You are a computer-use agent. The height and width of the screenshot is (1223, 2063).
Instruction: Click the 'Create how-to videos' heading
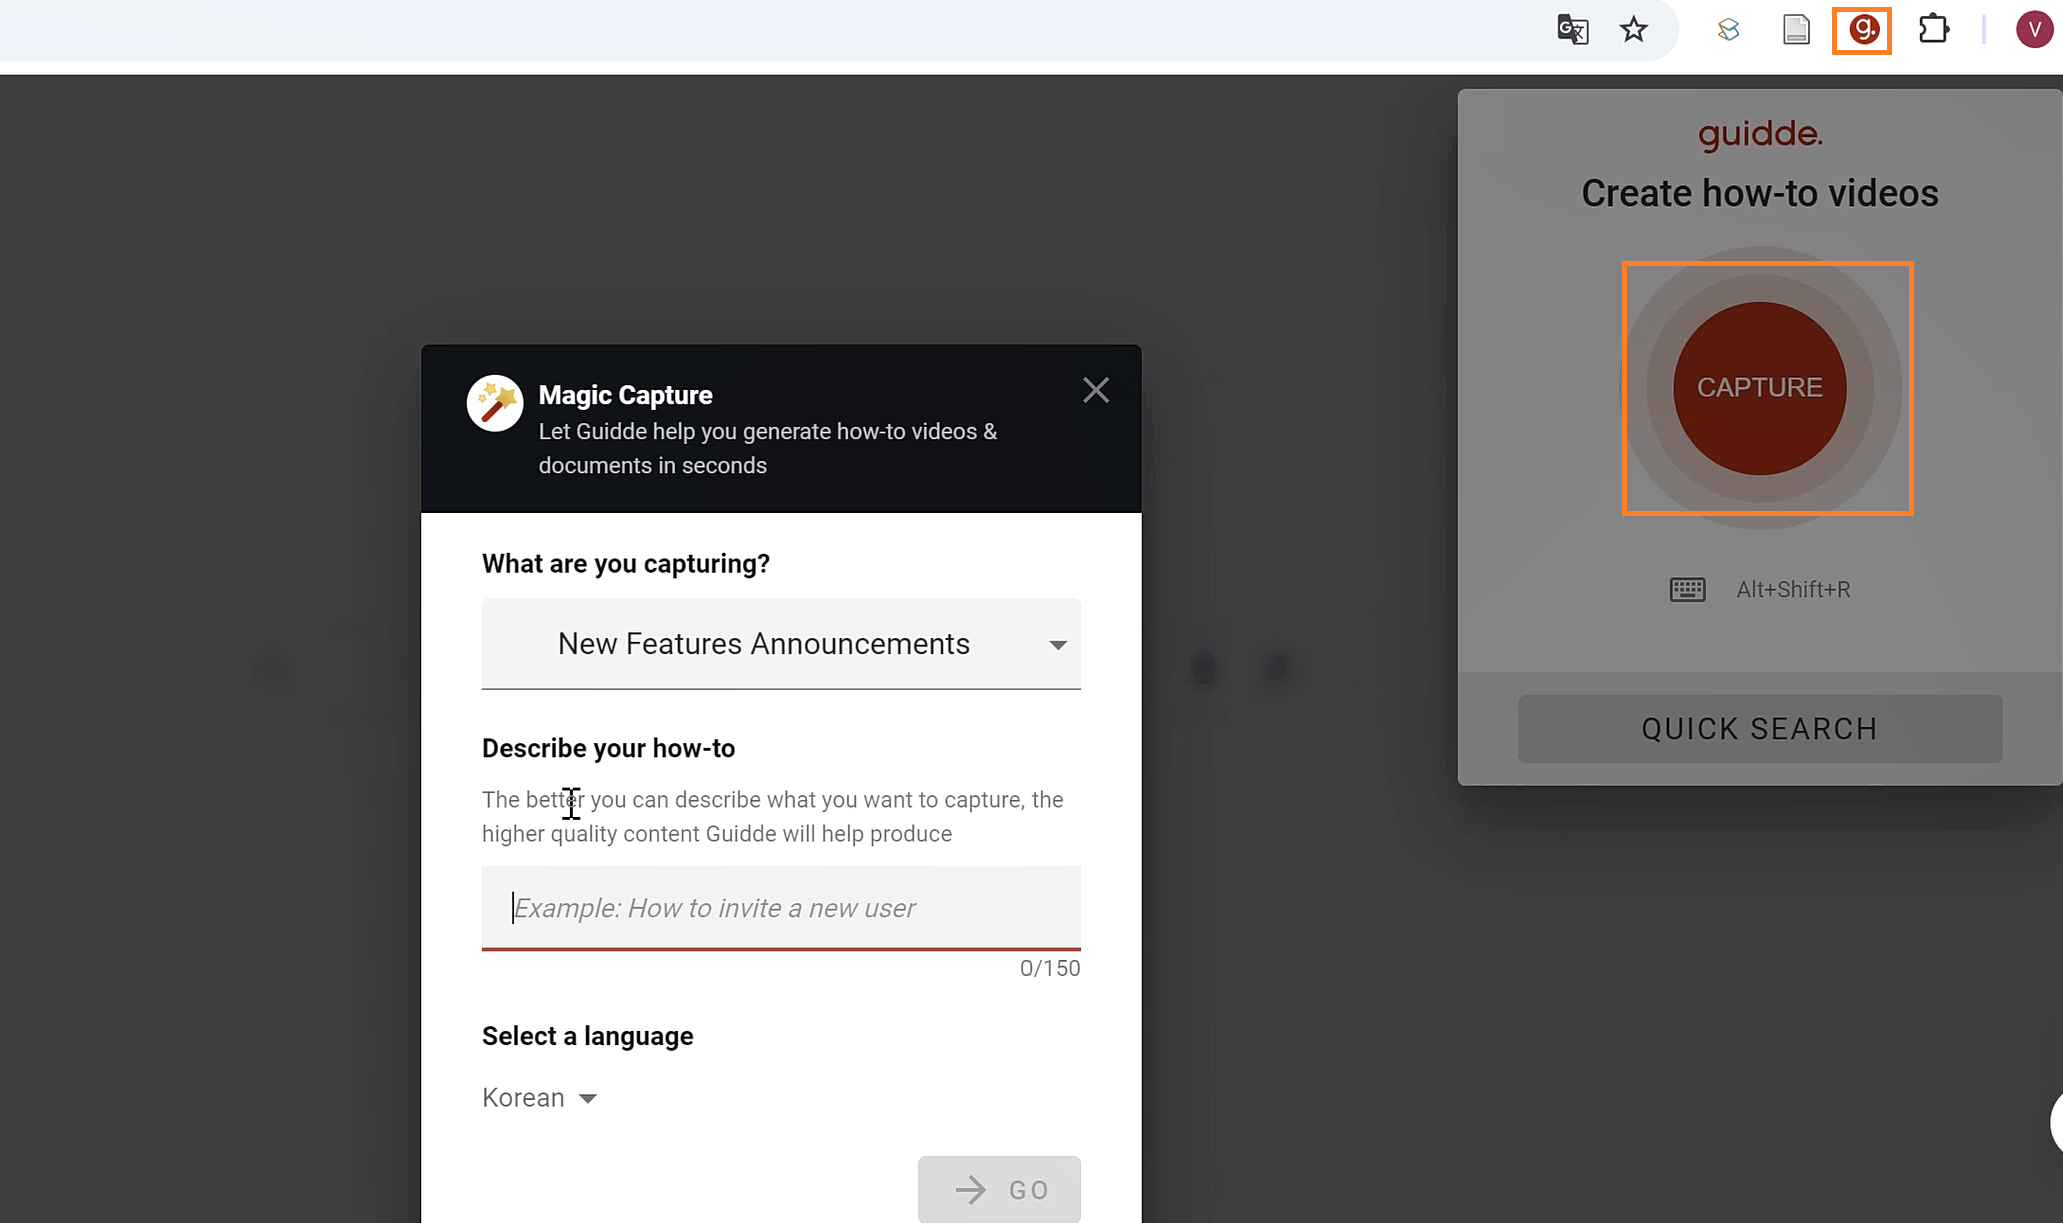click(1760, 193)
